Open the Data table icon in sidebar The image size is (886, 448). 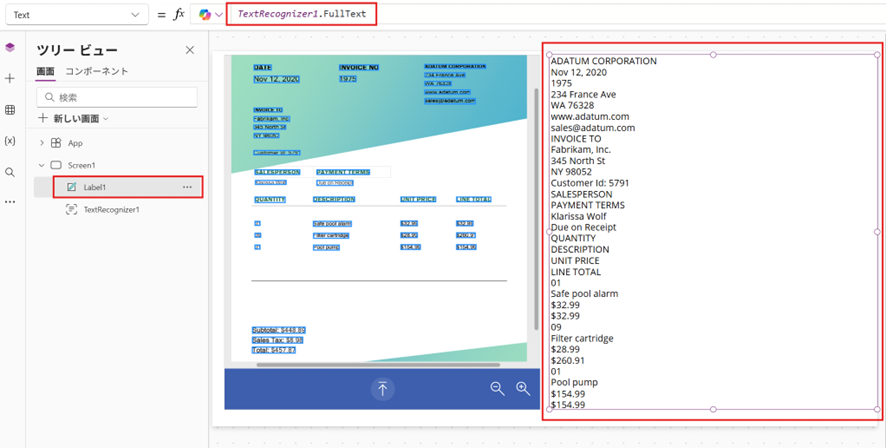click(10, 110)
